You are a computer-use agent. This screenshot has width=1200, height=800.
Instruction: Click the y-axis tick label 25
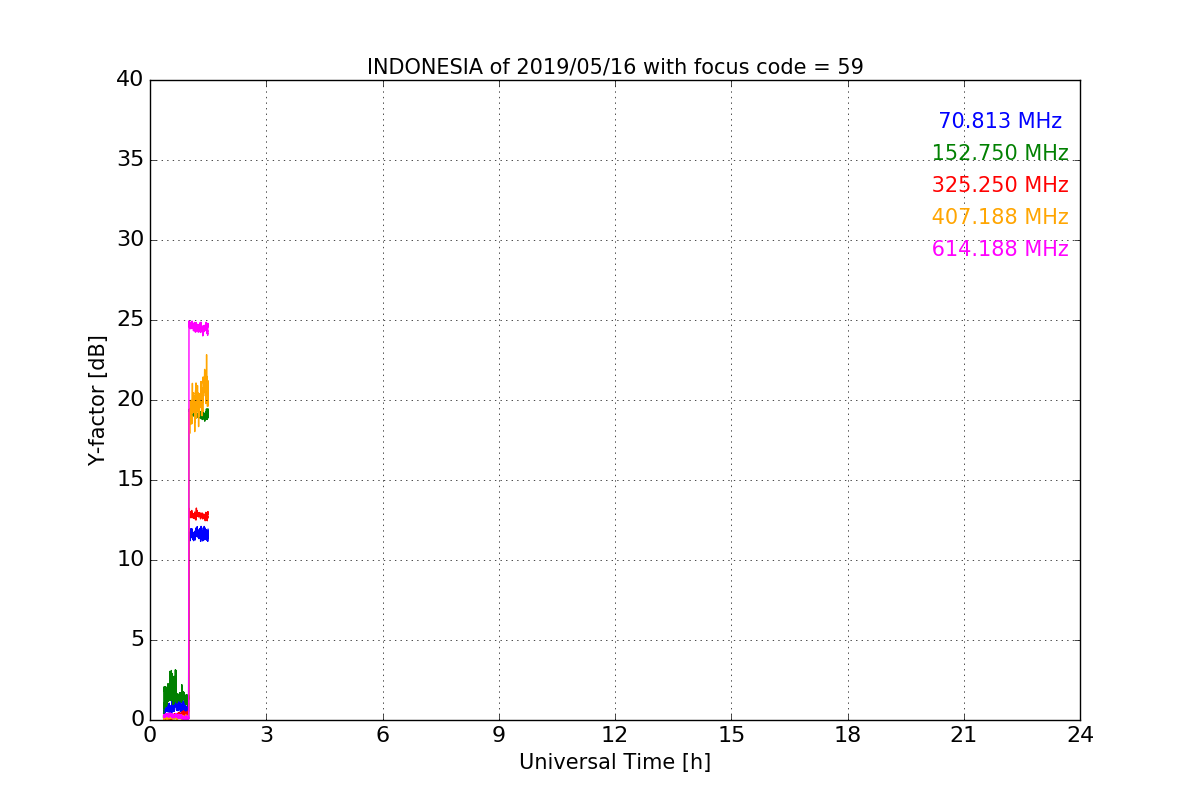pyautogui.click(x=130, y=320)
